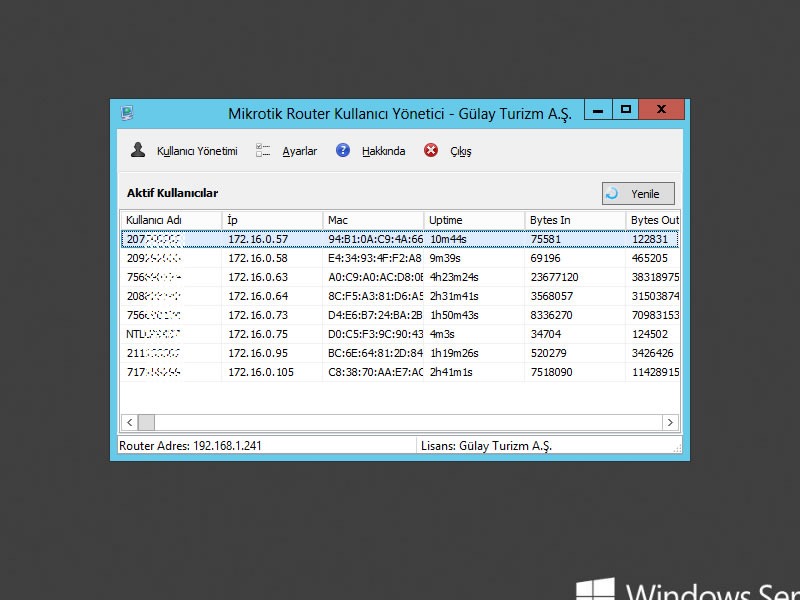The image size is (800, 600).
Task: Open the Hakkında menu label
Action: [x=383, y=152]
